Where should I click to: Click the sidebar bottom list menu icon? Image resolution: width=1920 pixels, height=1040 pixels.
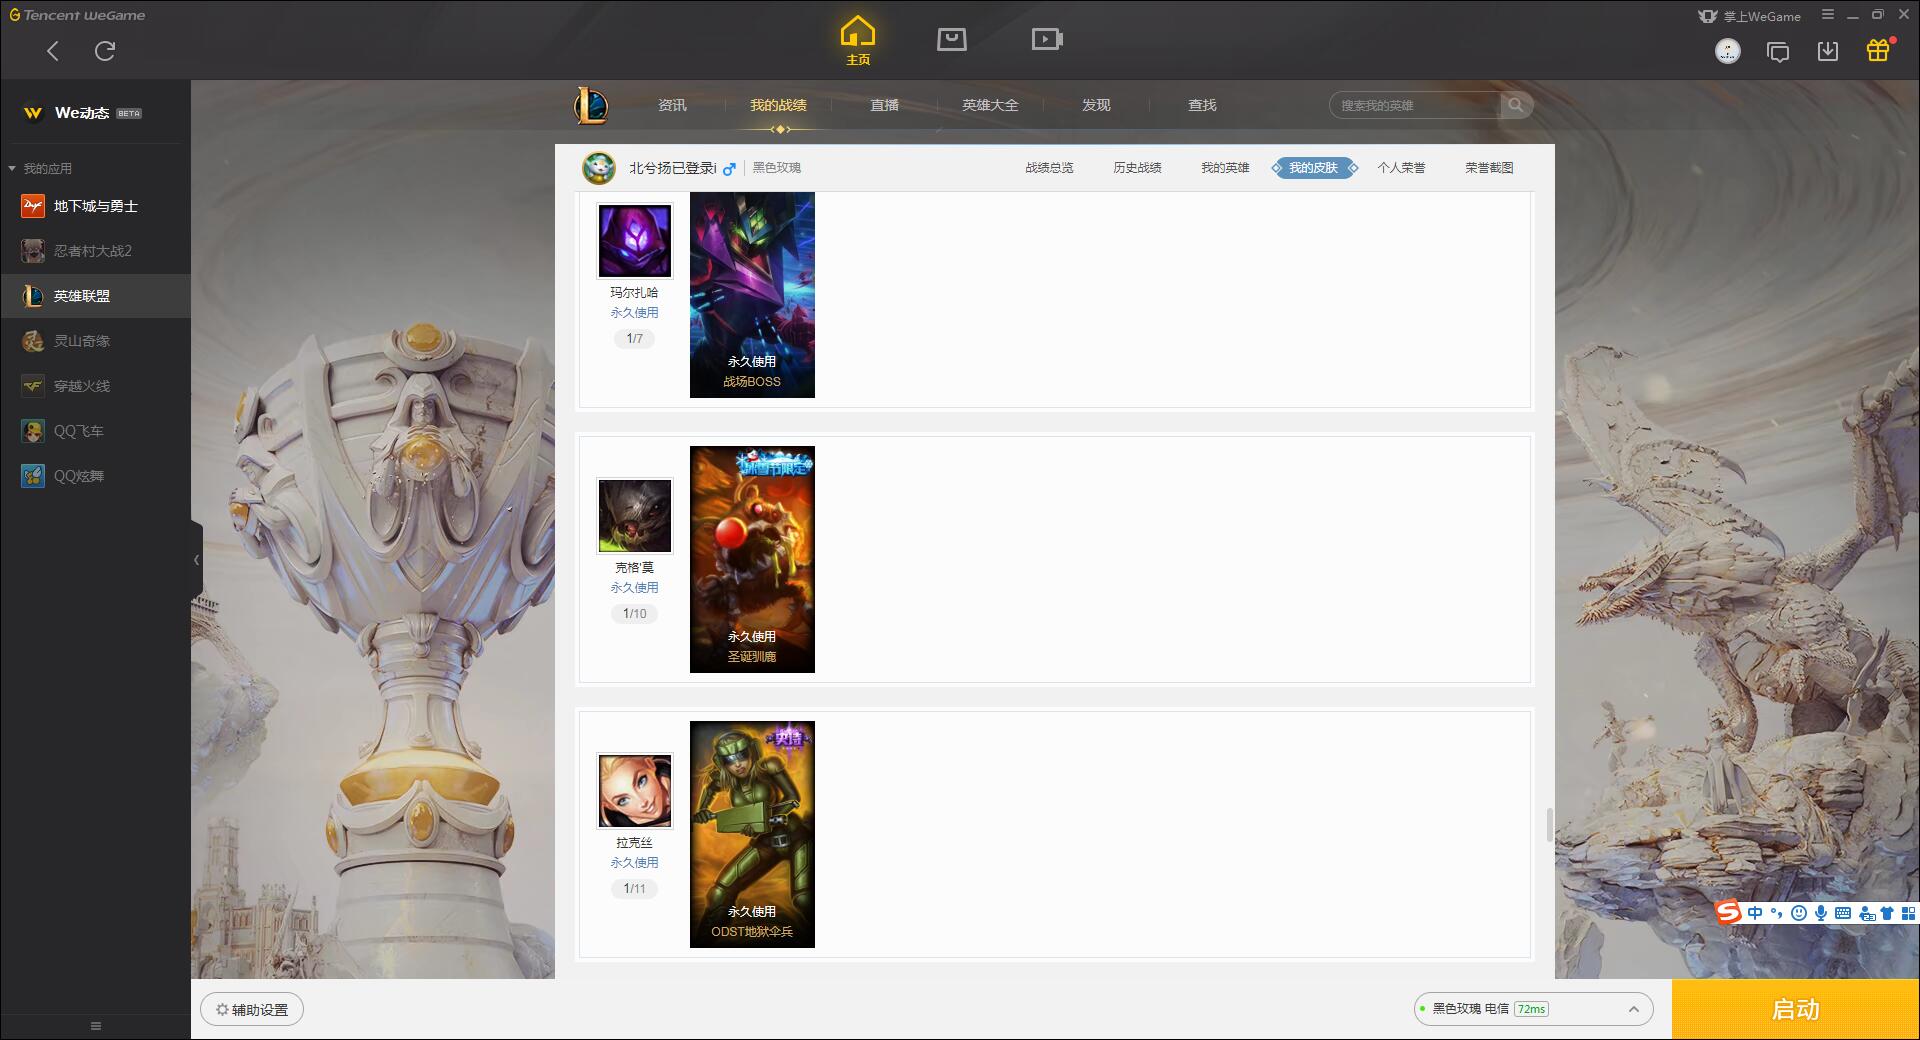pos(96,1026)
